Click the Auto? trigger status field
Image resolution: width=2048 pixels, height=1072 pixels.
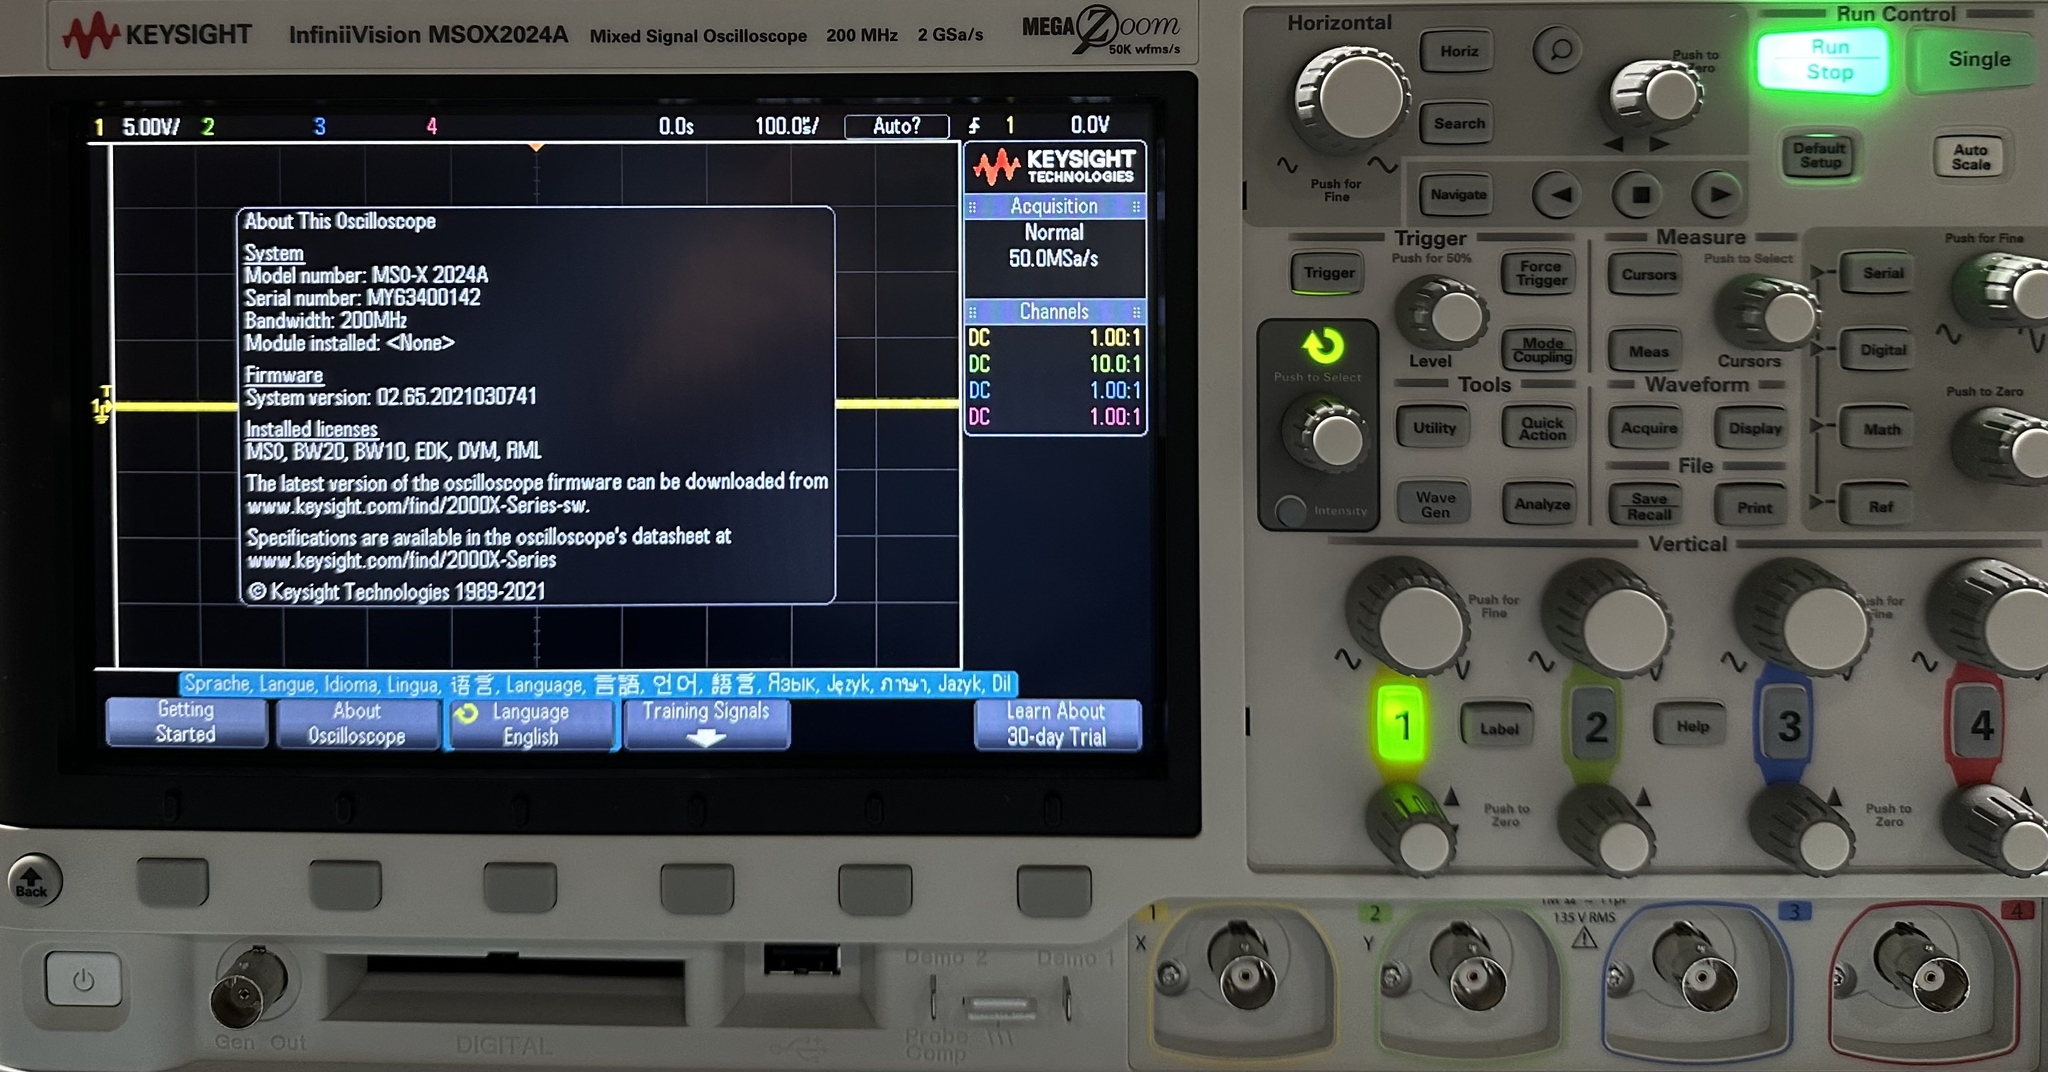coord(897,126)
